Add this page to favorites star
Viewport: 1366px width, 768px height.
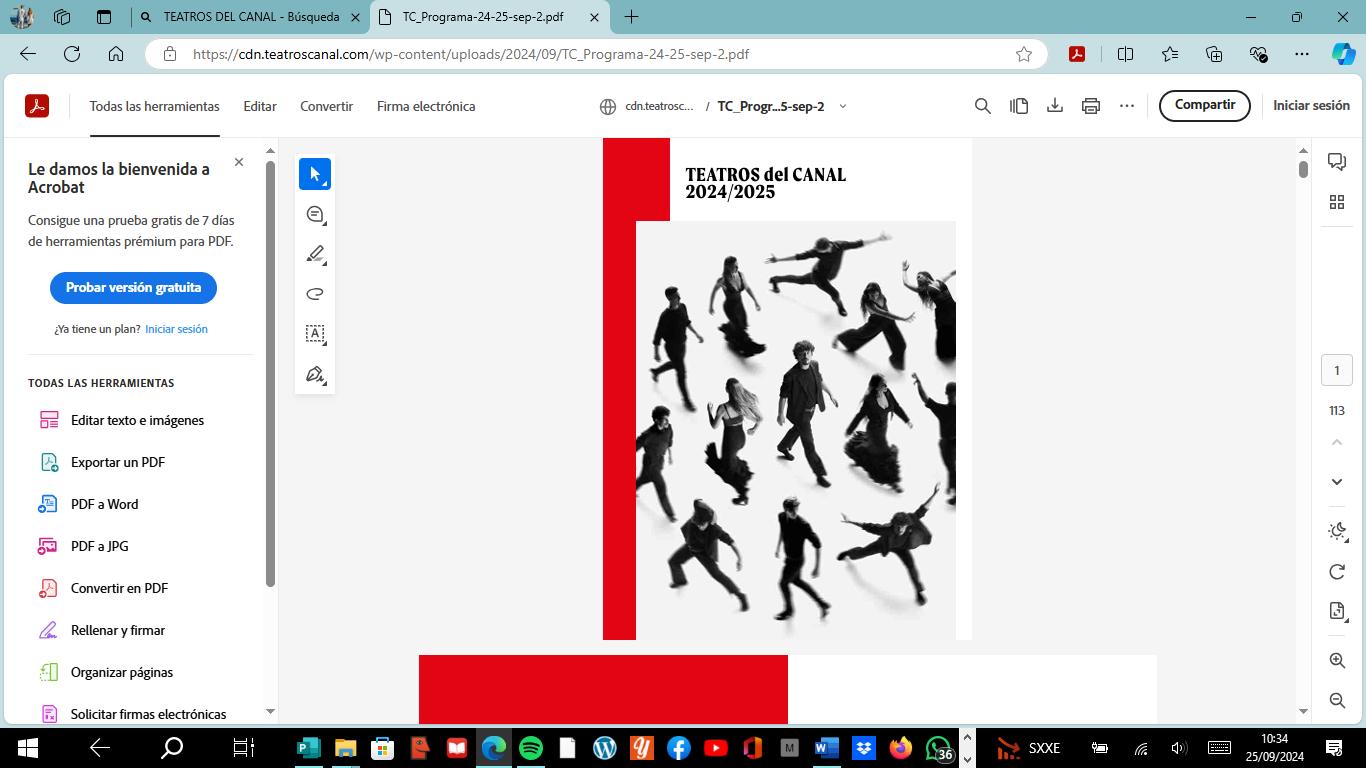(1024, 54)
